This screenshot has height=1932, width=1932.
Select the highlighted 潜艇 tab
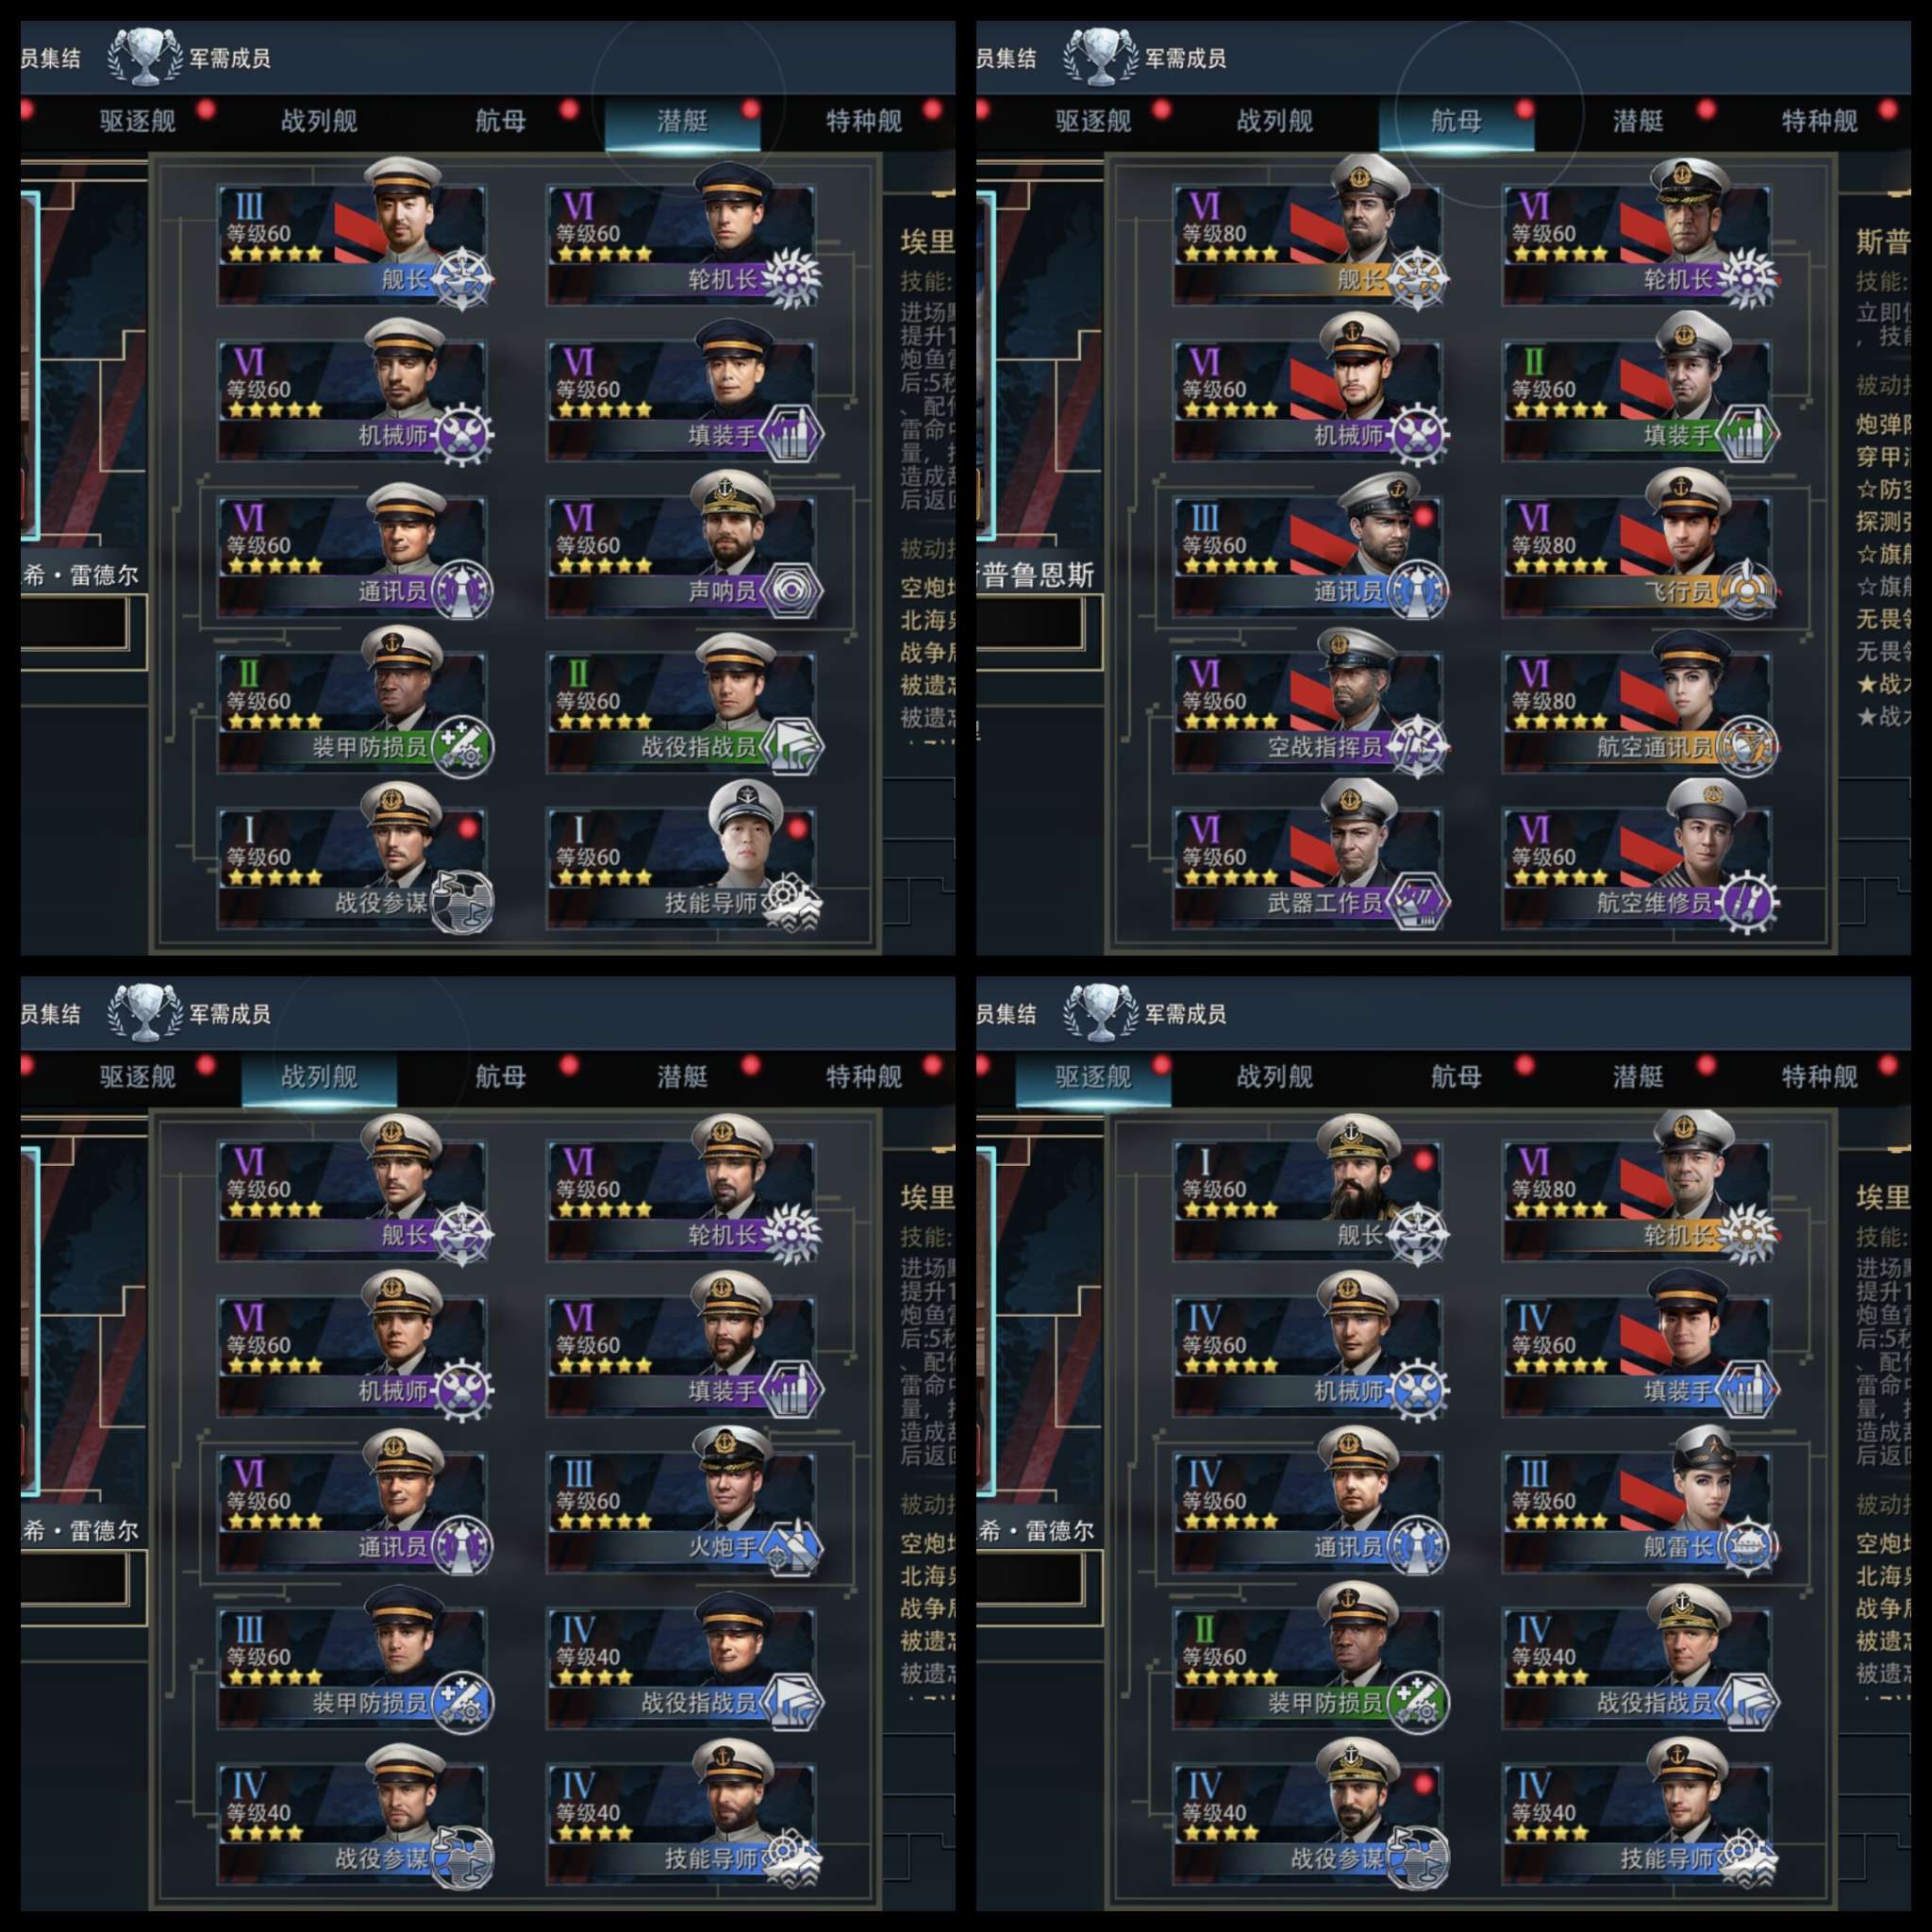[x=683, y=122]
